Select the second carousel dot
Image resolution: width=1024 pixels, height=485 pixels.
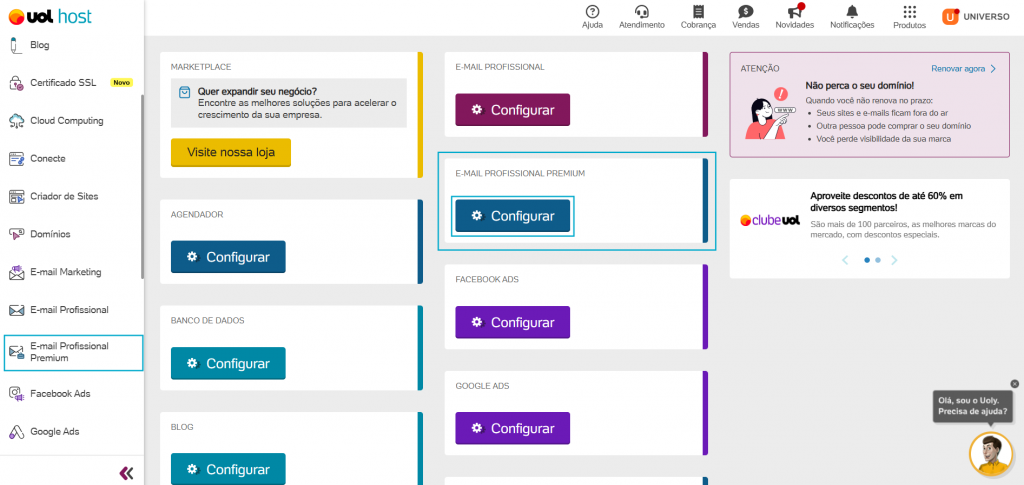(878, 260)
